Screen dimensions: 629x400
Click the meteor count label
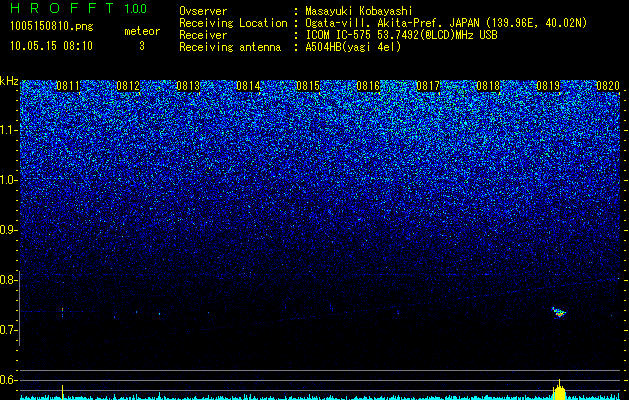pos(142,31)
